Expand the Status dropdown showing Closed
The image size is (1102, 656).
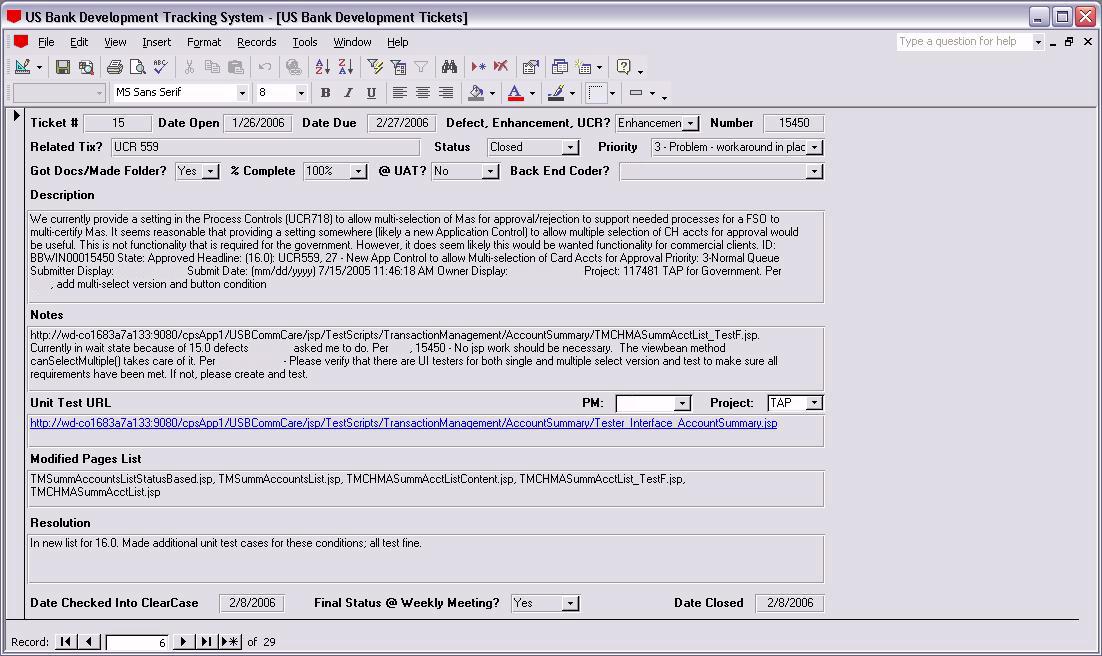point(570,148)
